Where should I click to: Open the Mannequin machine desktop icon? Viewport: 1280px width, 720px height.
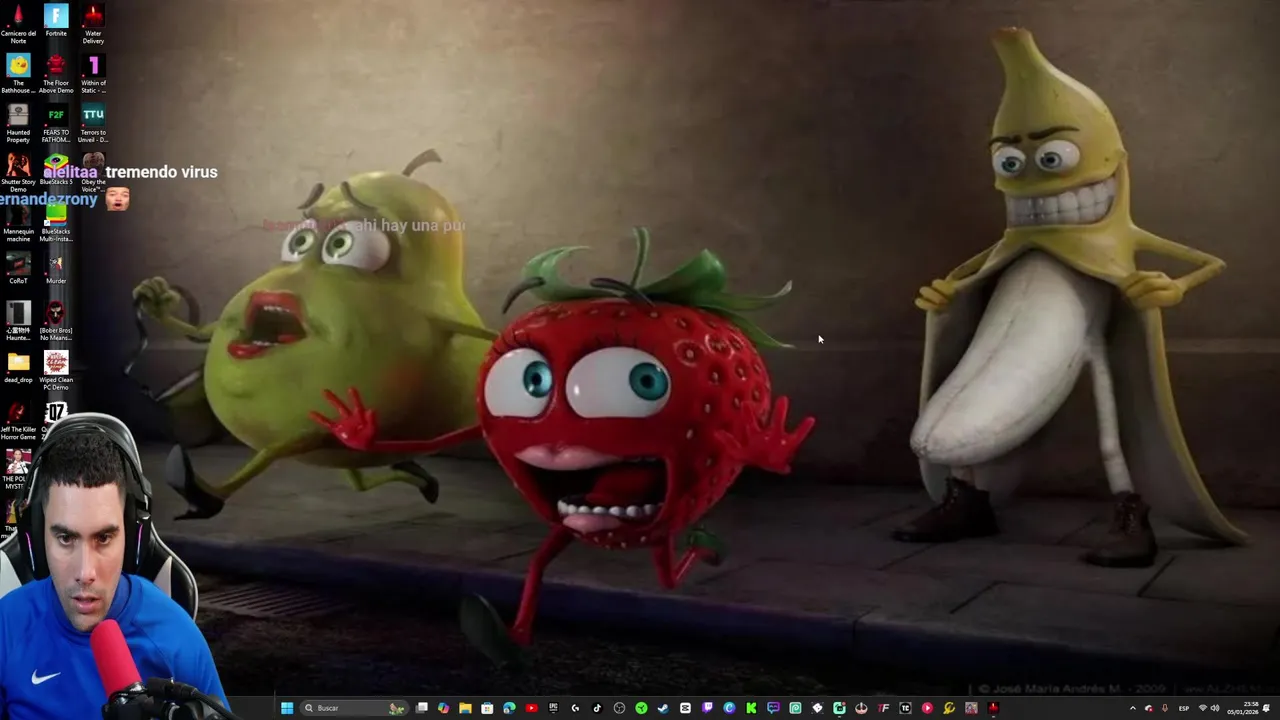point(18,222)
